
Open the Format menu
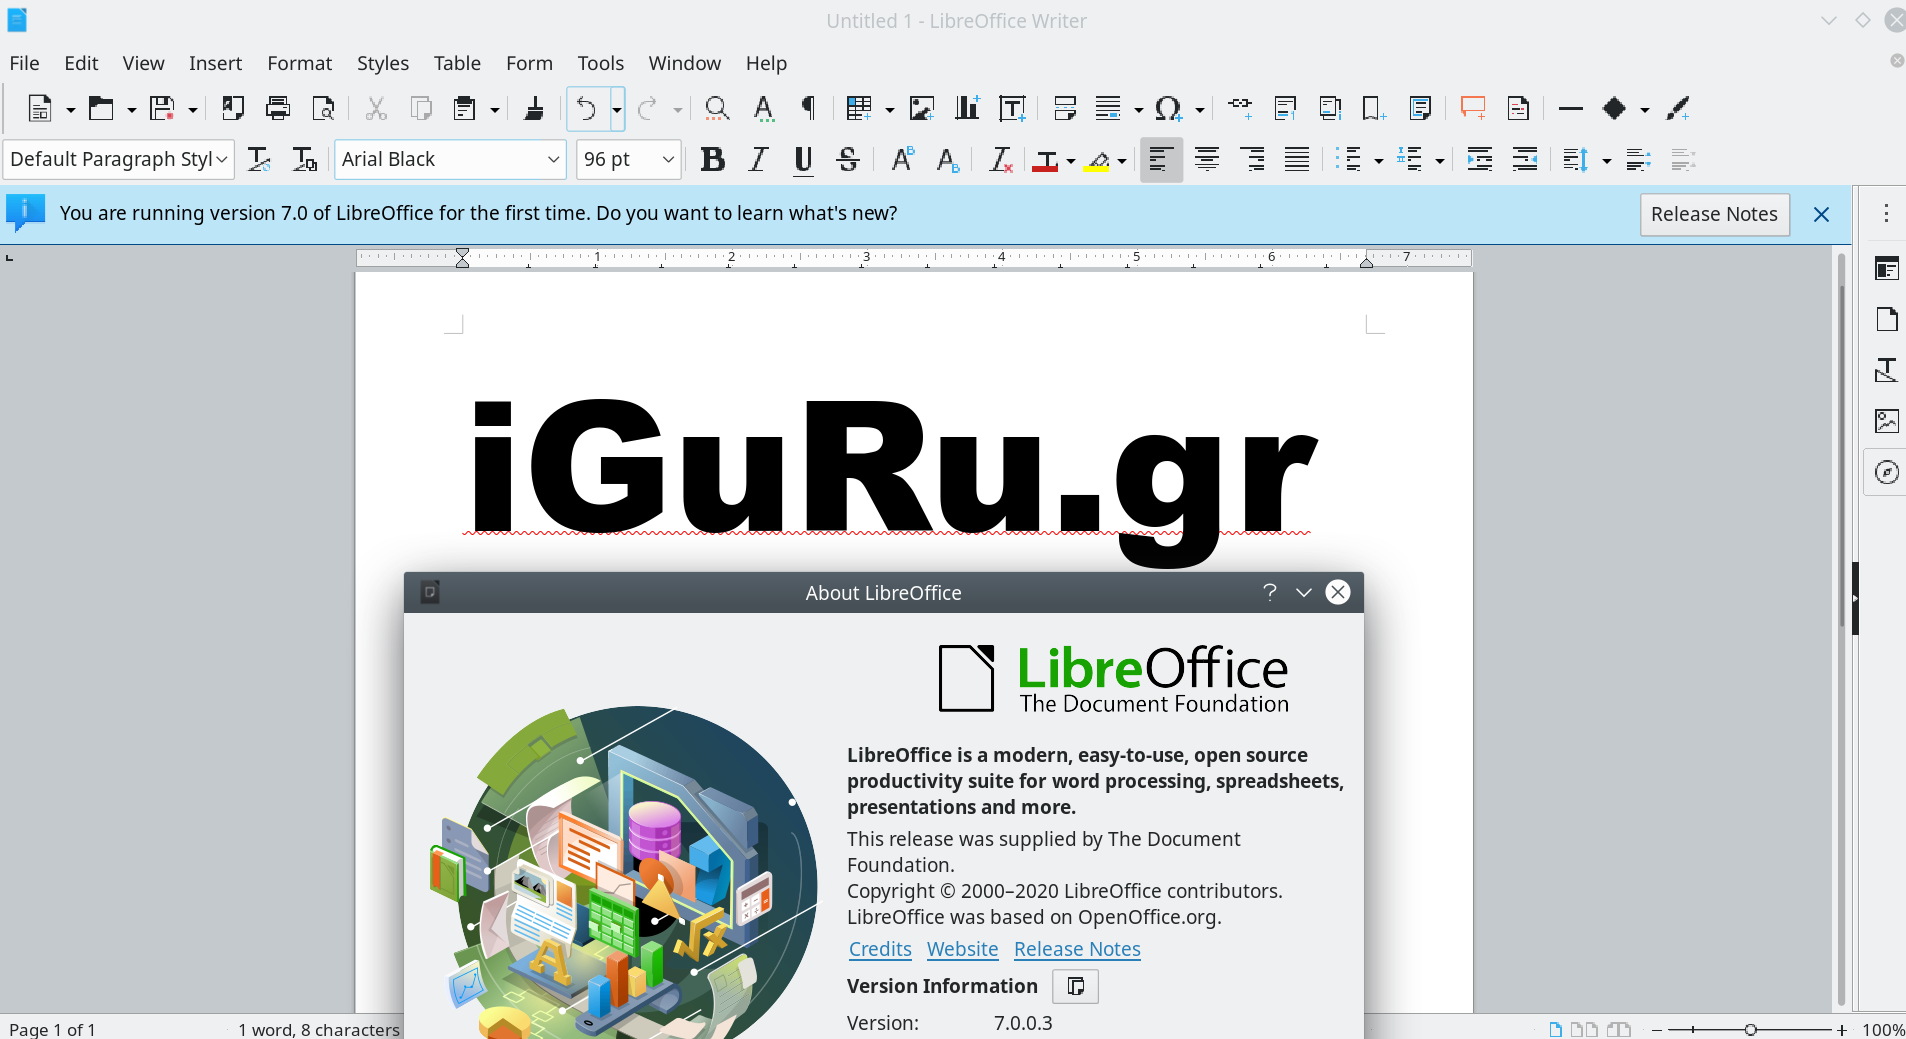pyautogui.click(x=299, y=63)
